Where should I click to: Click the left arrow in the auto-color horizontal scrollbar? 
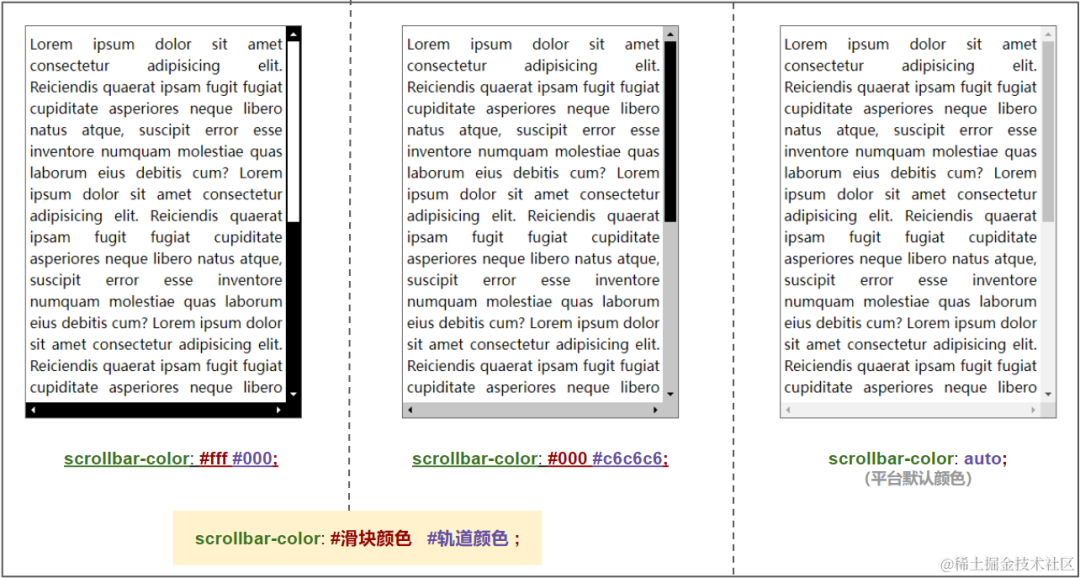point(788,410)
